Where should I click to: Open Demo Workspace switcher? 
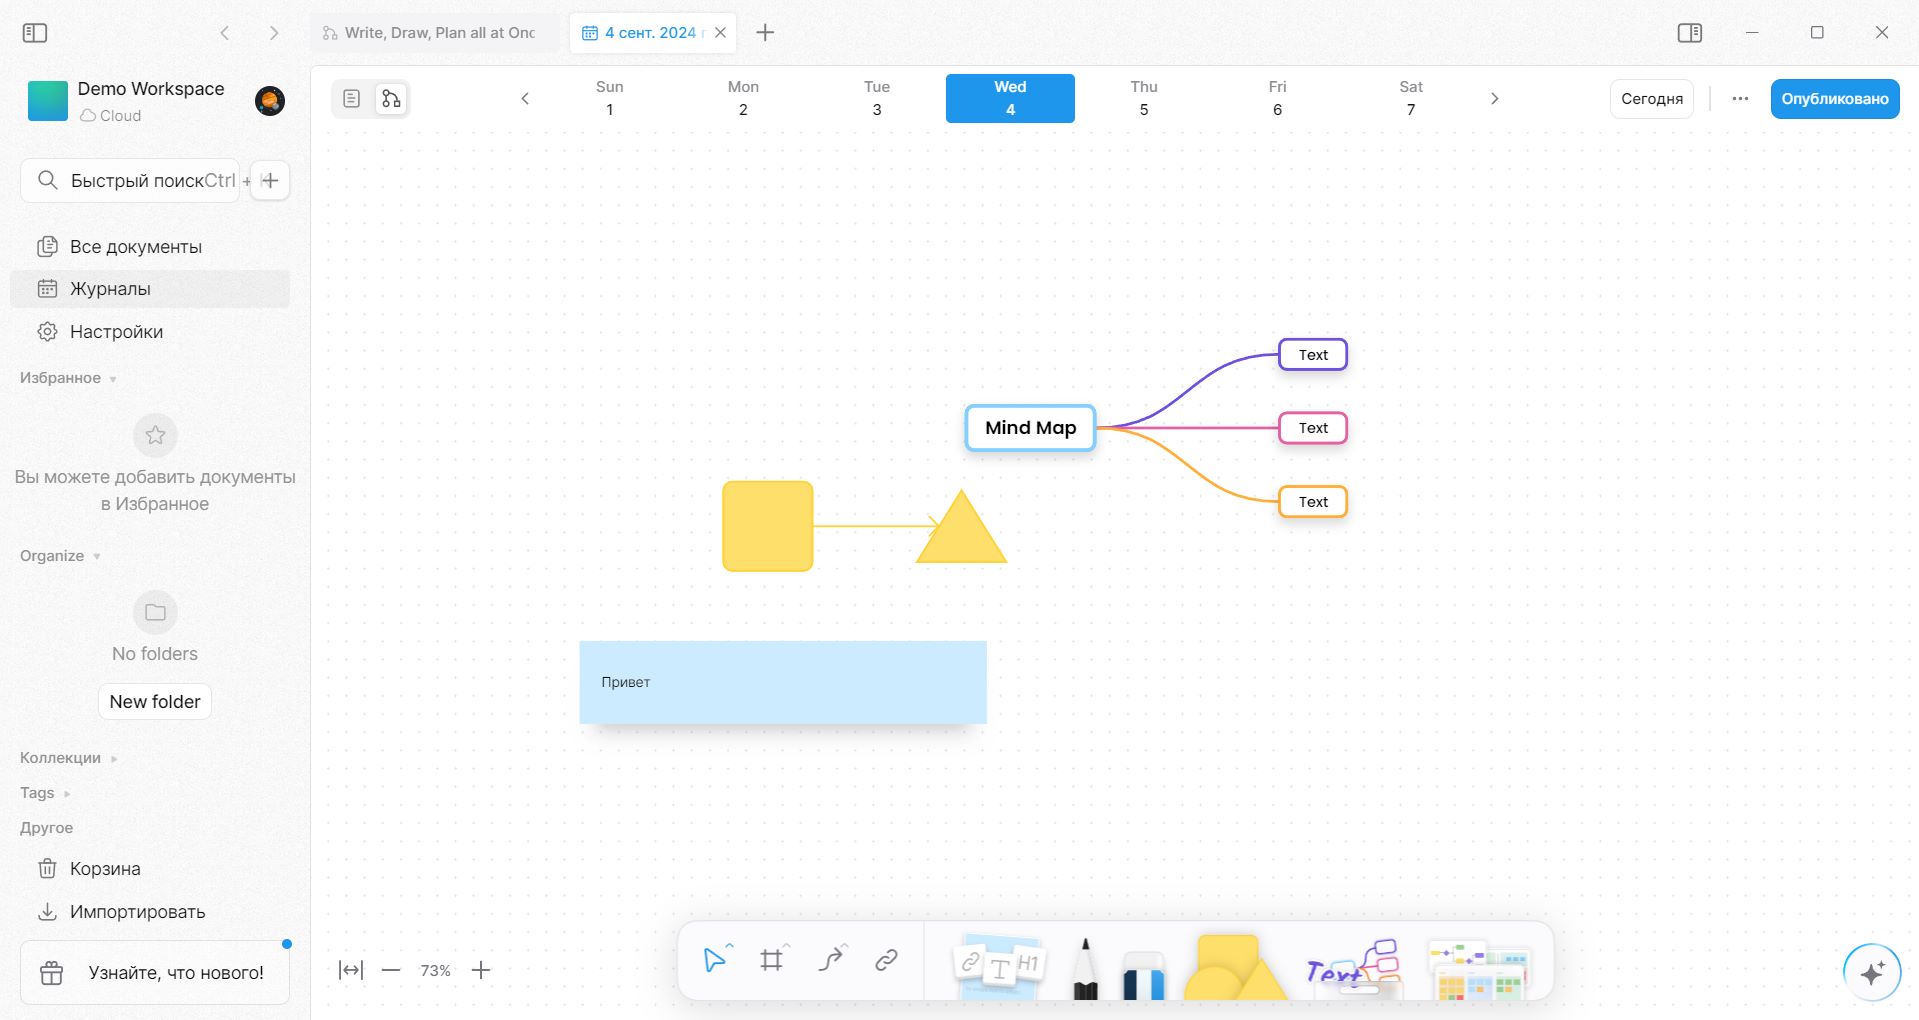(x=126, y=101)
